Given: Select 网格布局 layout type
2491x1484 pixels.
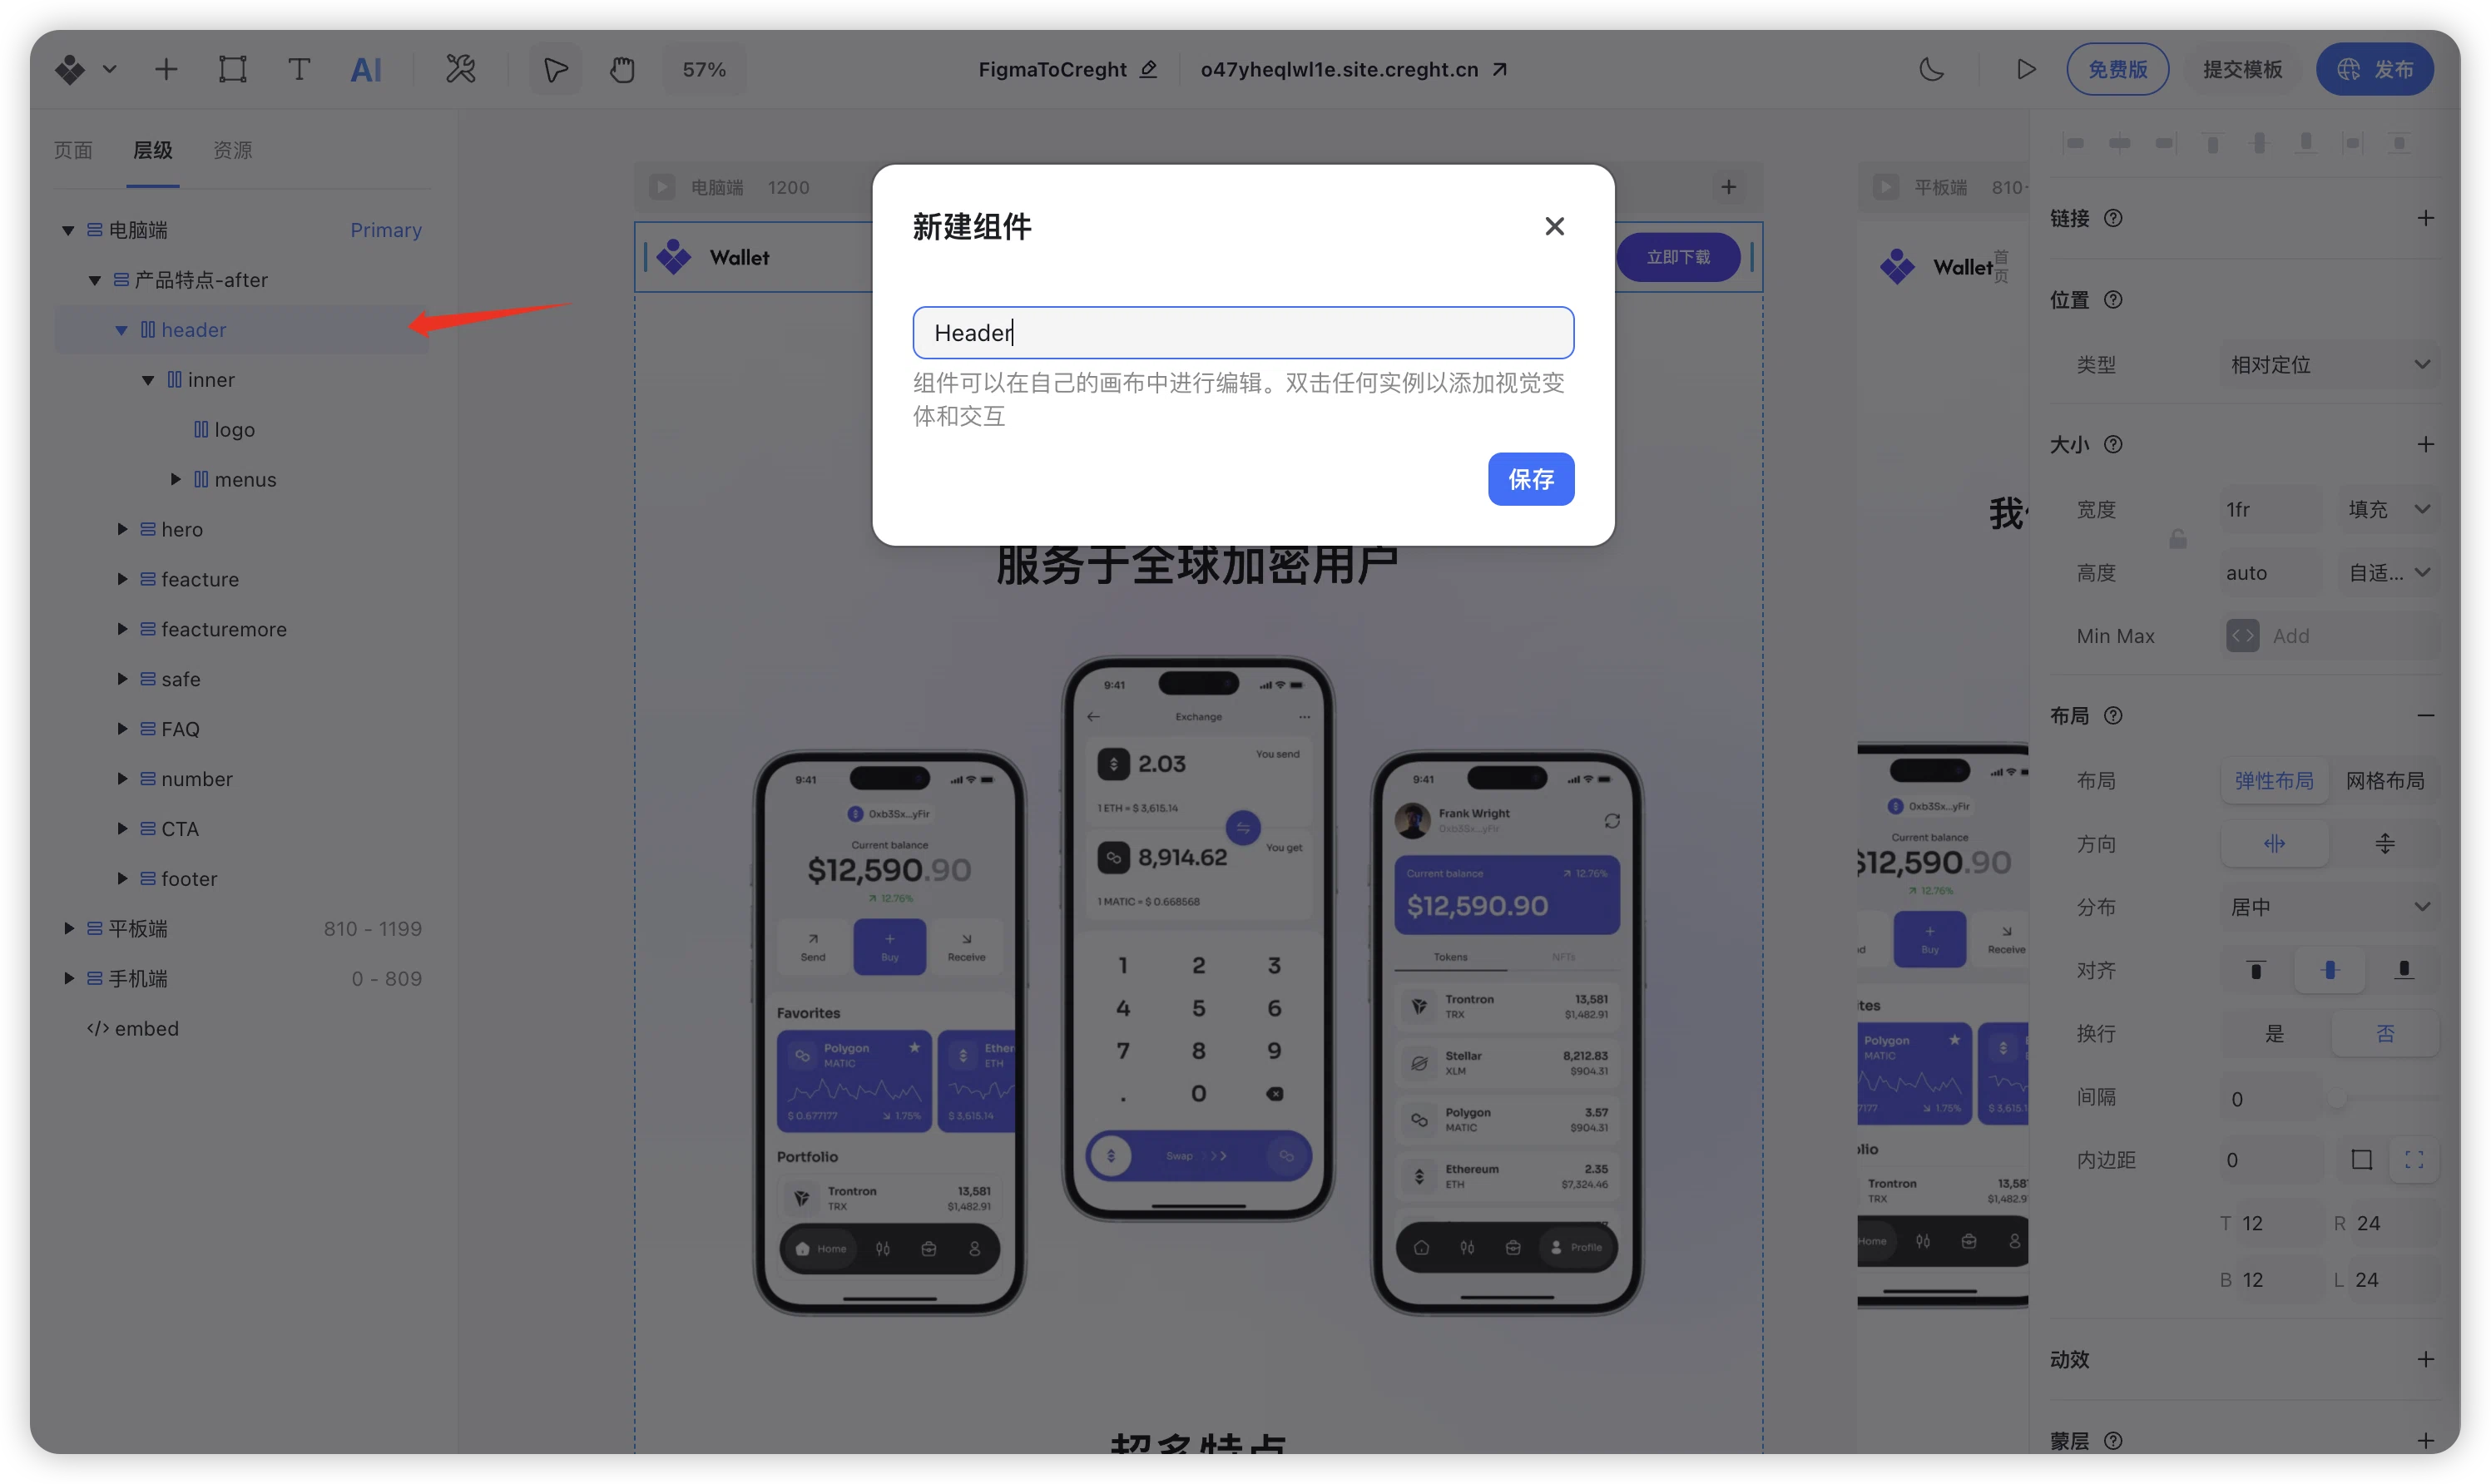Looking at the screenshot, I should [x=2385, y=780].
